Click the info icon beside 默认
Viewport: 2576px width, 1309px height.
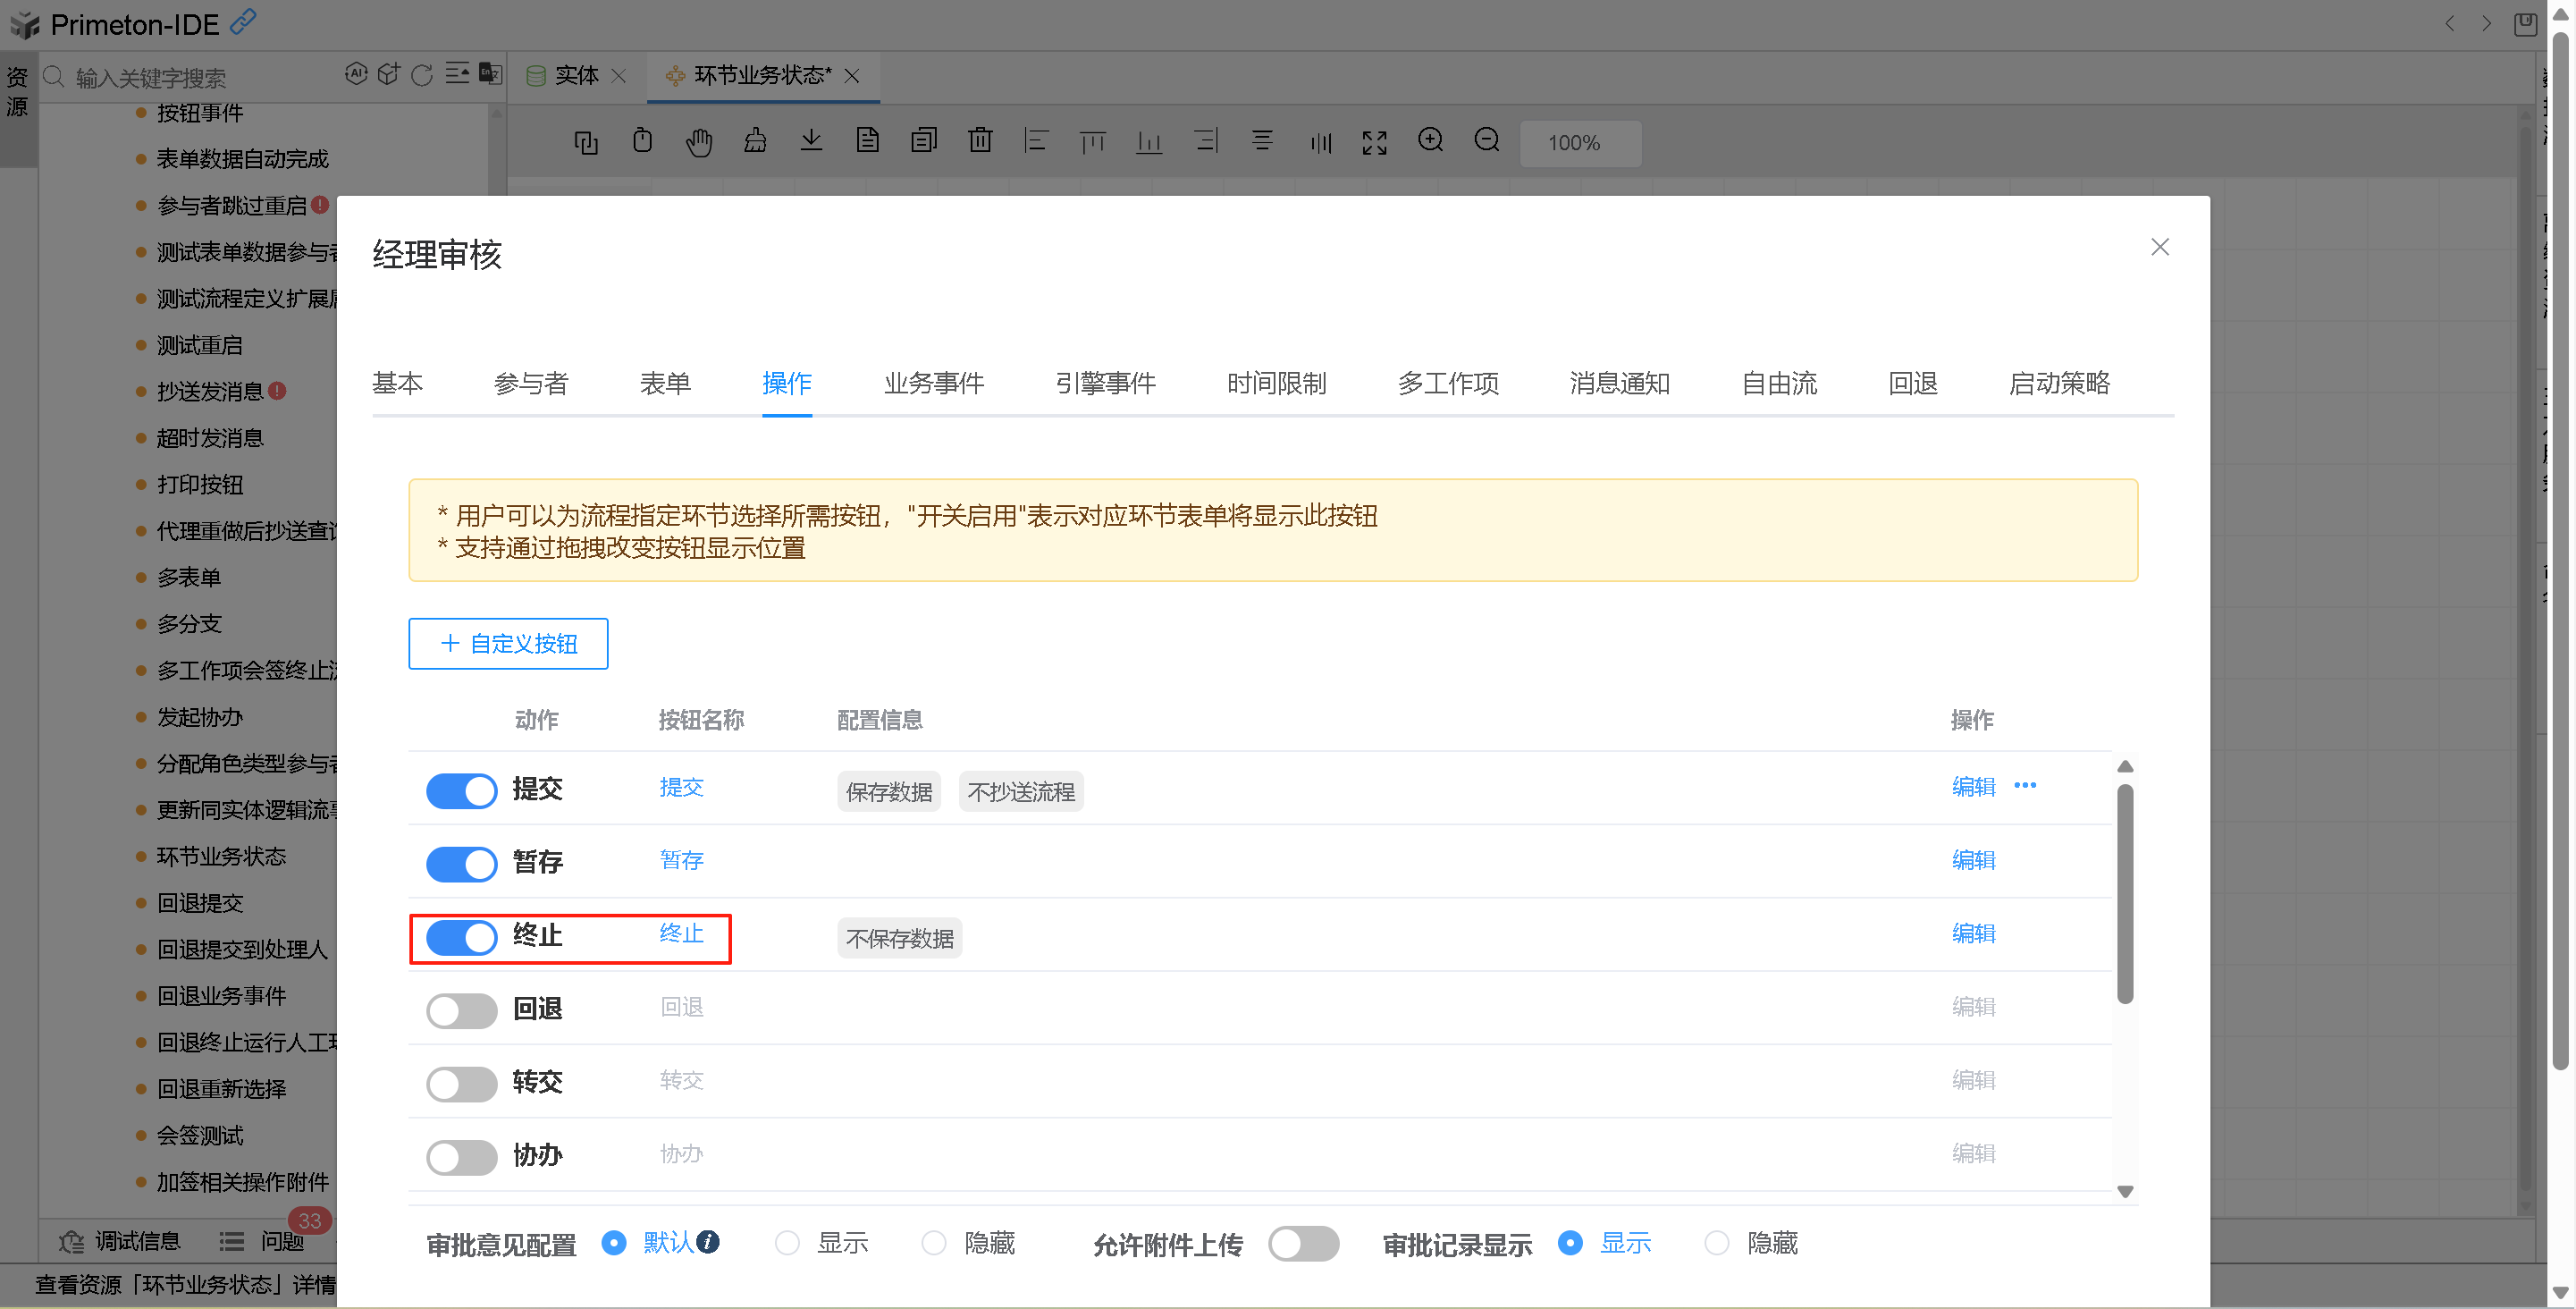708,1242
